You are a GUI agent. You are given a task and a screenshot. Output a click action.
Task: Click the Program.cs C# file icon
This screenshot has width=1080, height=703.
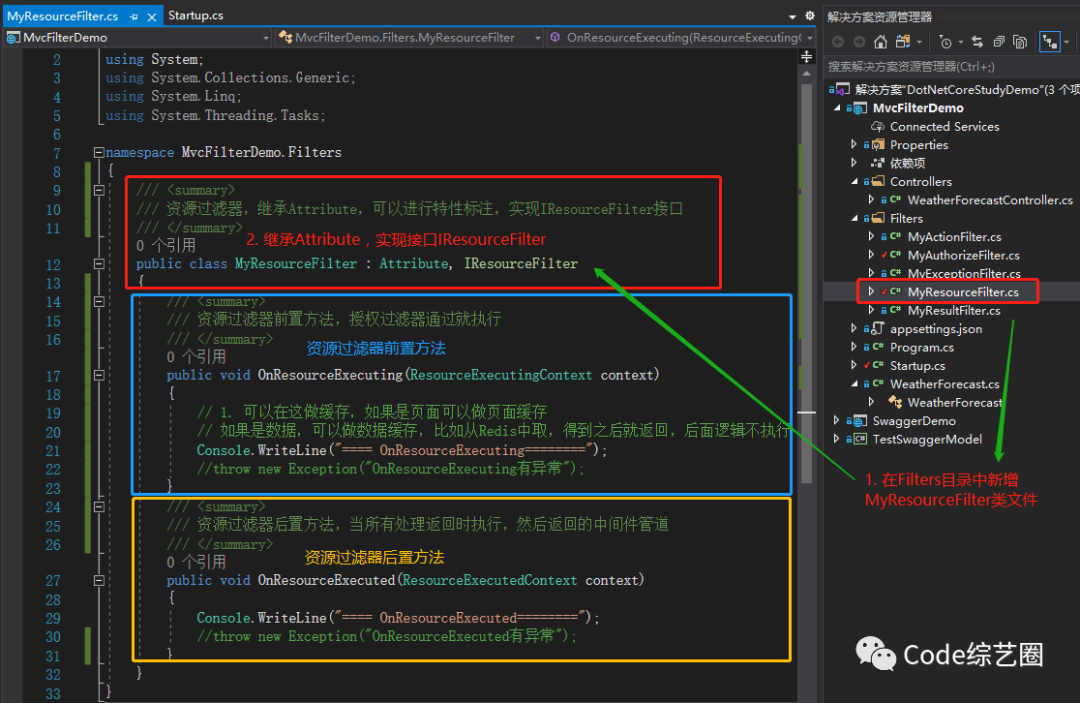click(878, 347)
